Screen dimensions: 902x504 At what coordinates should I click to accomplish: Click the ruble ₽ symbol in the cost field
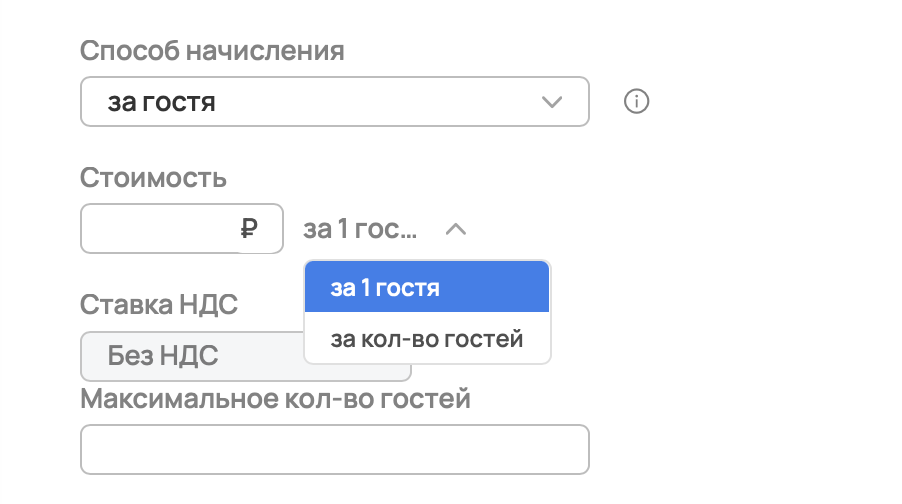click(250, 229)
